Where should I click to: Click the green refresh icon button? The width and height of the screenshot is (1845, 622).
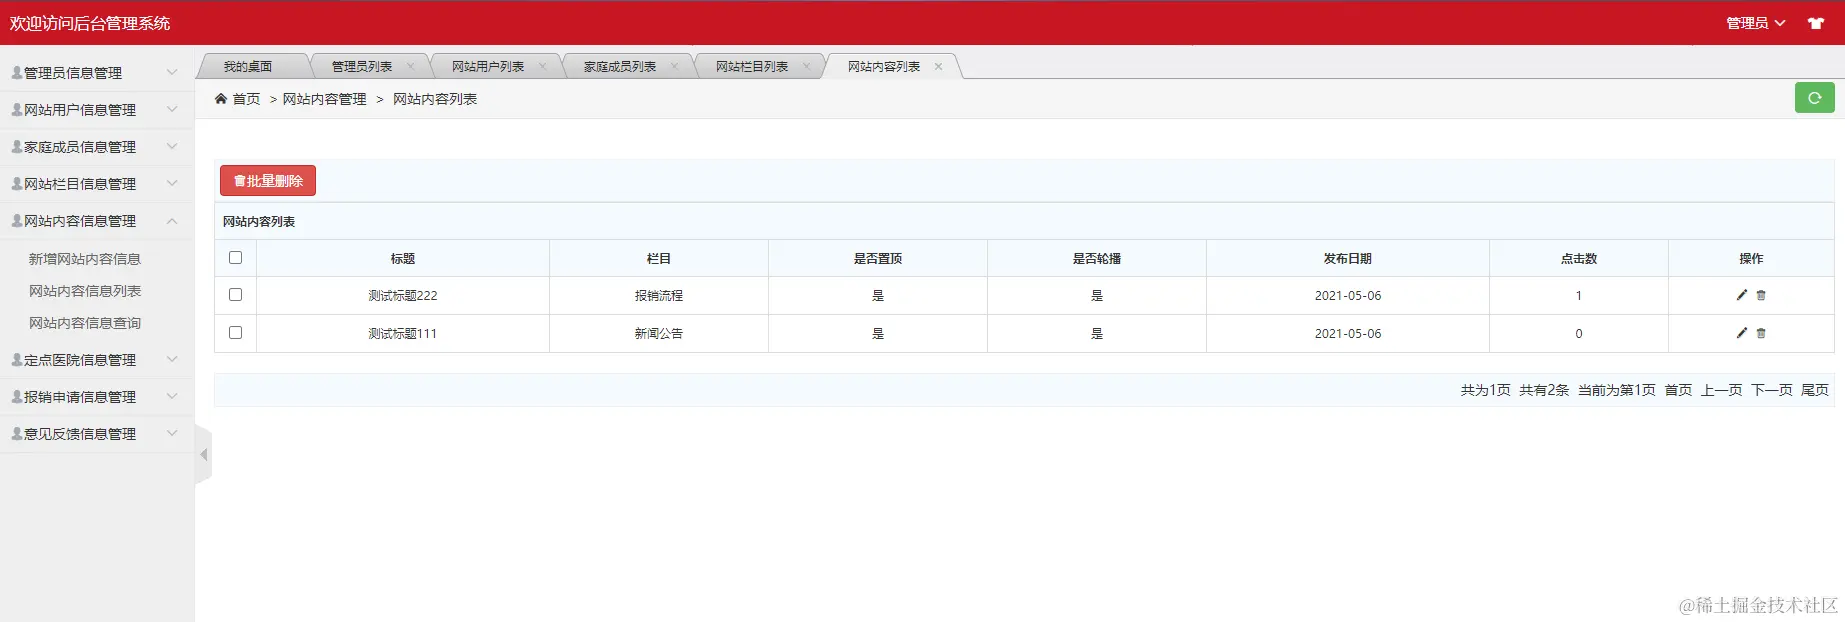pos(1814,98)
